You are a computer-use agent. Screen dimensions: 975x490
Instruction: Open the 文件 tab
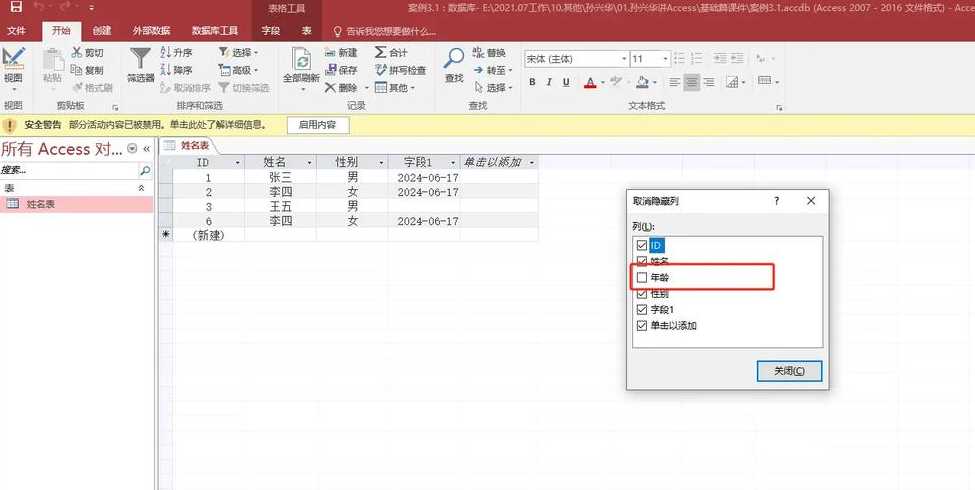pyautogui.click(x=17, y=30)
